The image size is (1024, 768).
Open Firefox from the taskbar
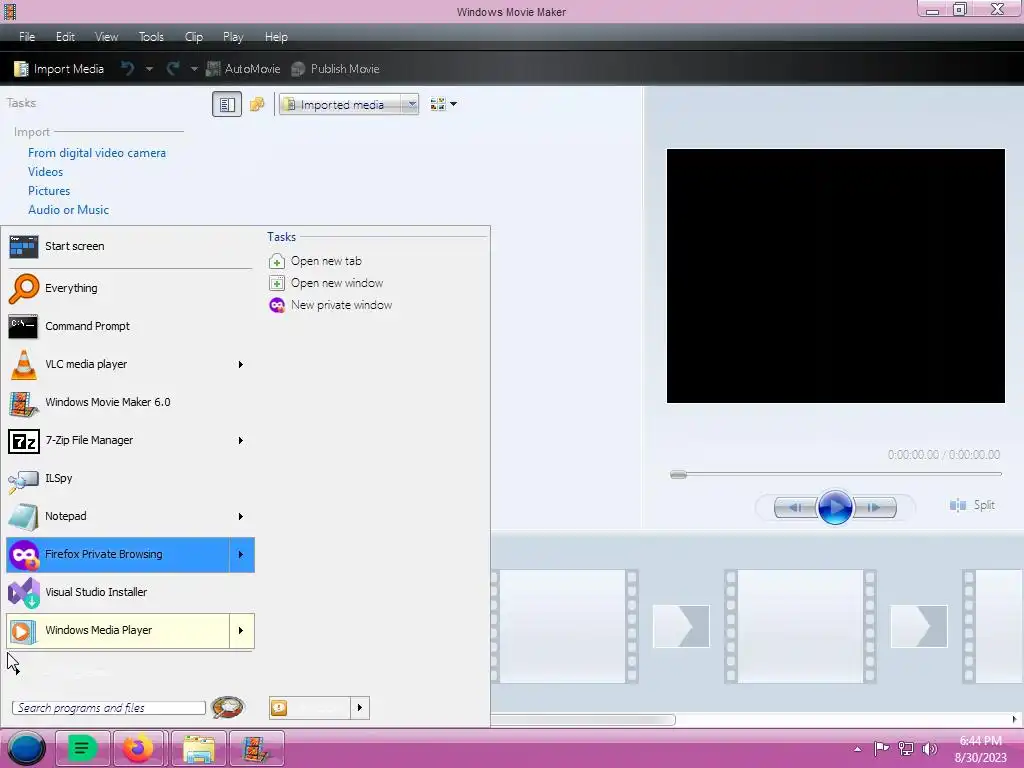(139, 748)
